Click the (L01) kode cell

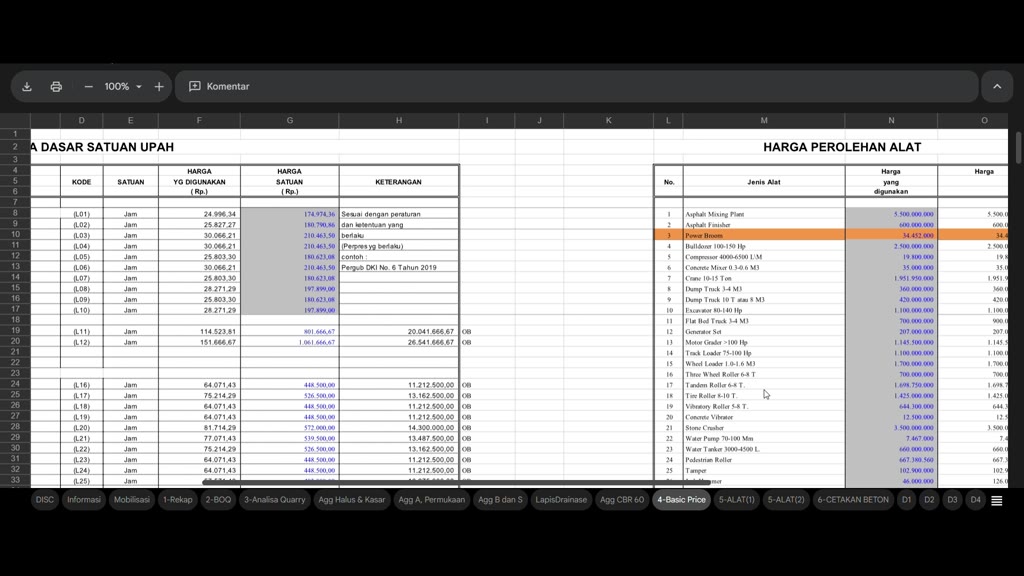tap(82, 214)
